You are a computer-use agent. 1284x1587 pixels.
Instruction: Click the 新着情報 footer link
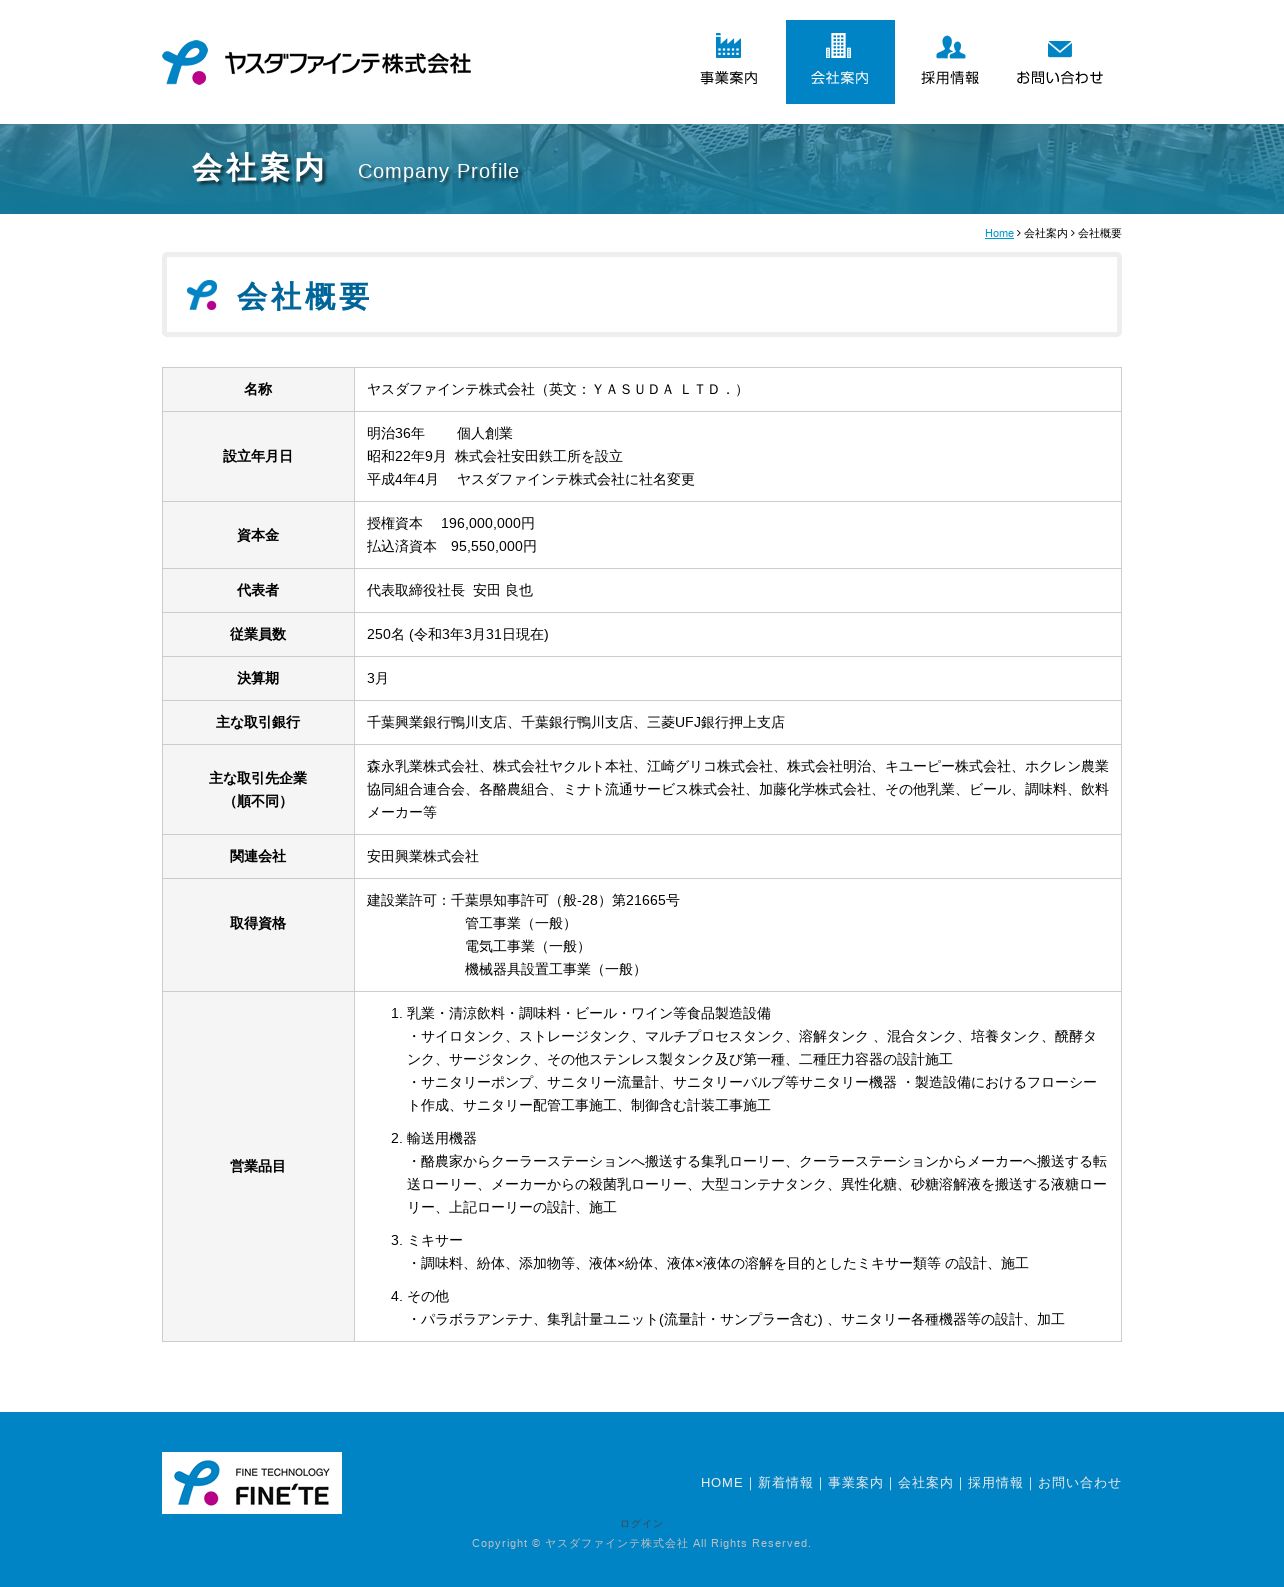(x=786, y=1483)
